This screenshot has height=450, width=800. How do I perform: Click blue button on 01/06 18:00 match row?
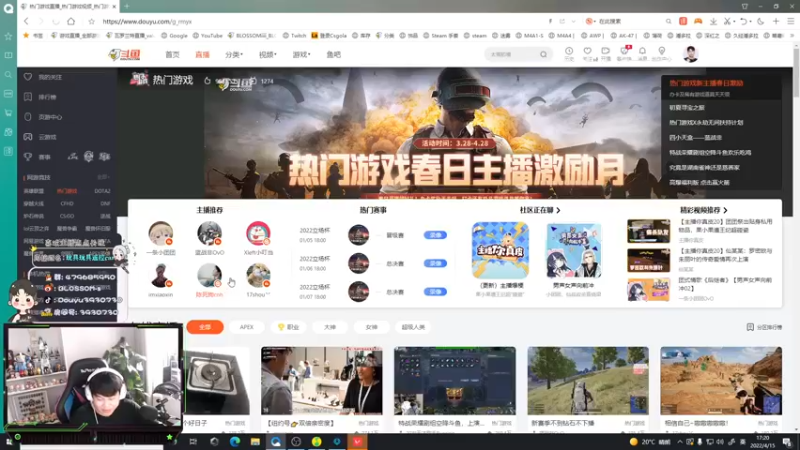coord(435,263)
